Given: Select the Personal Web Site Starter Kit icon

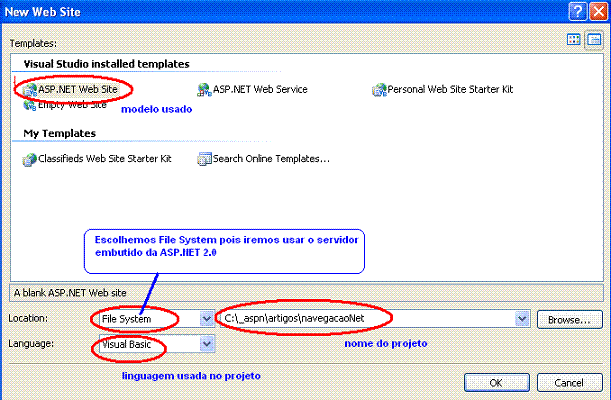Looking at the screenshot, I should point(379,90).
